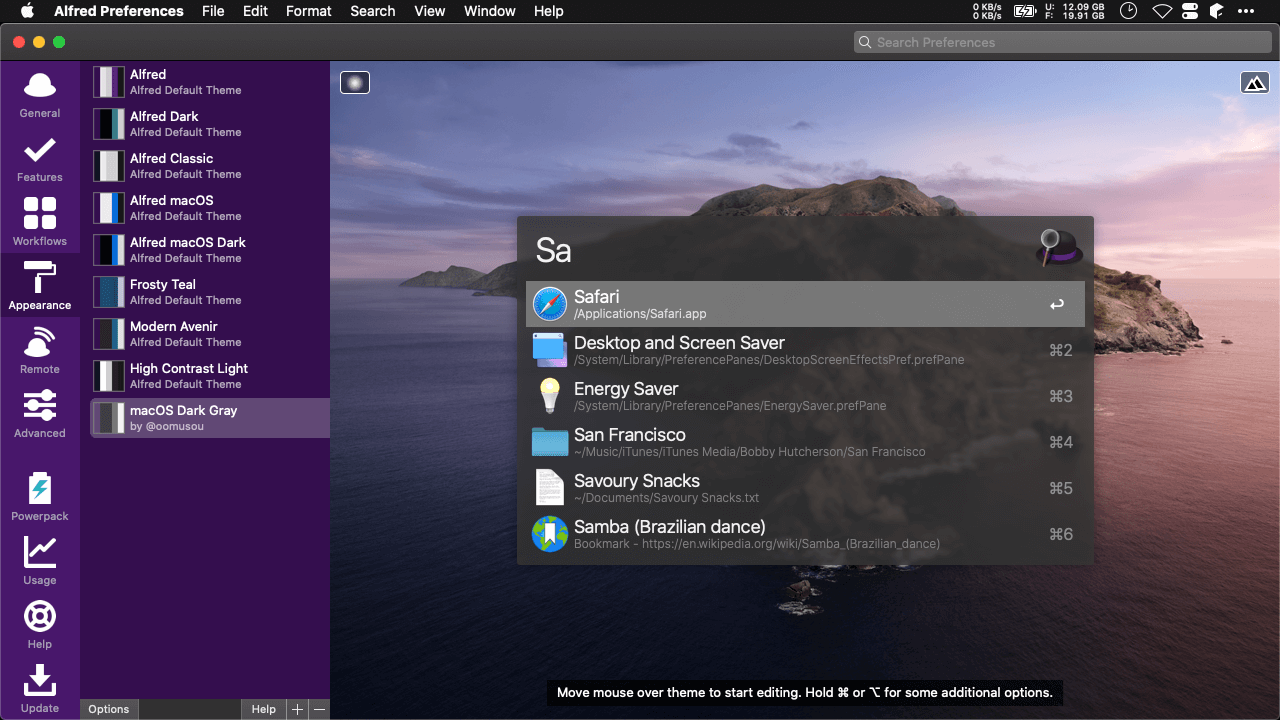This screenshot has width=1280, height=720.
Task: Click the Energy Saver result title
Action: (626, 389)
